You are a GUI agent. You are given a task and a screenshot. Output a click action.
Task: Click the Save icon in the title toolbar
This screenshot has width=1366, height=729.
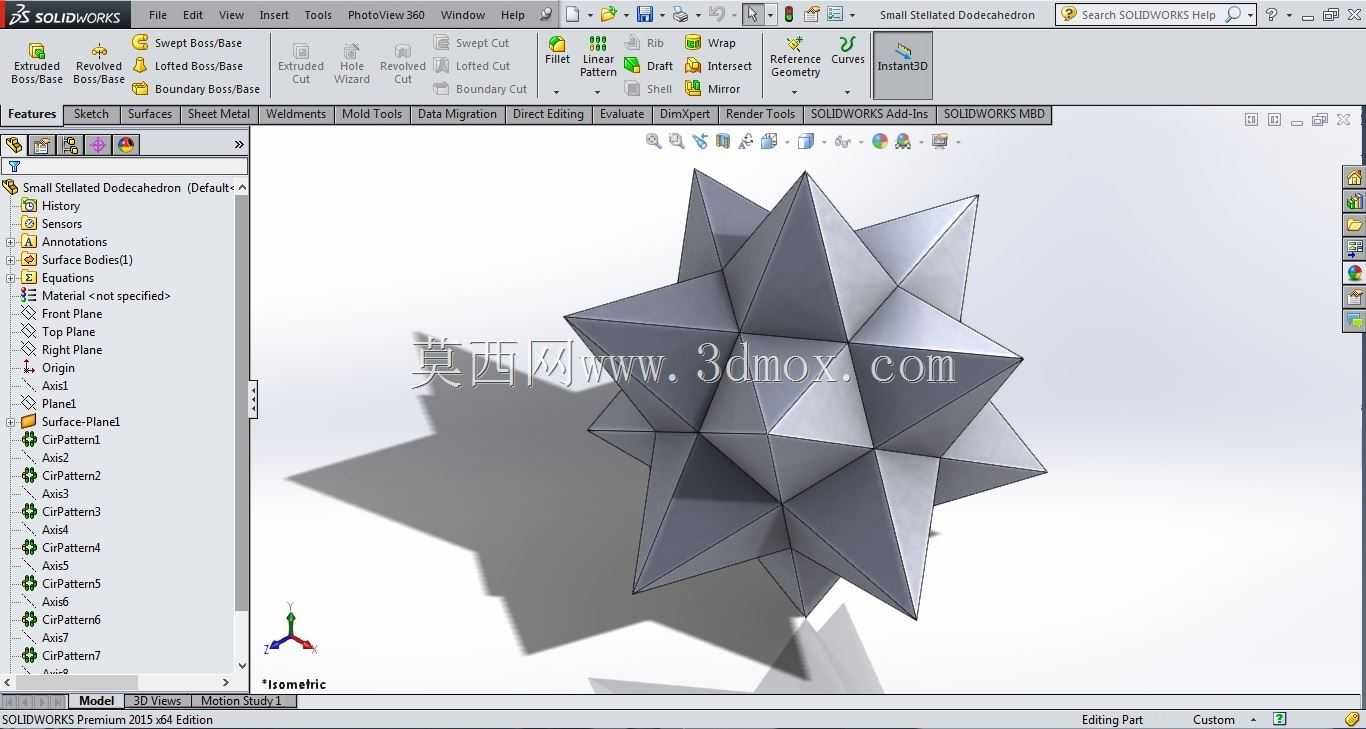(x=645, y=14)
